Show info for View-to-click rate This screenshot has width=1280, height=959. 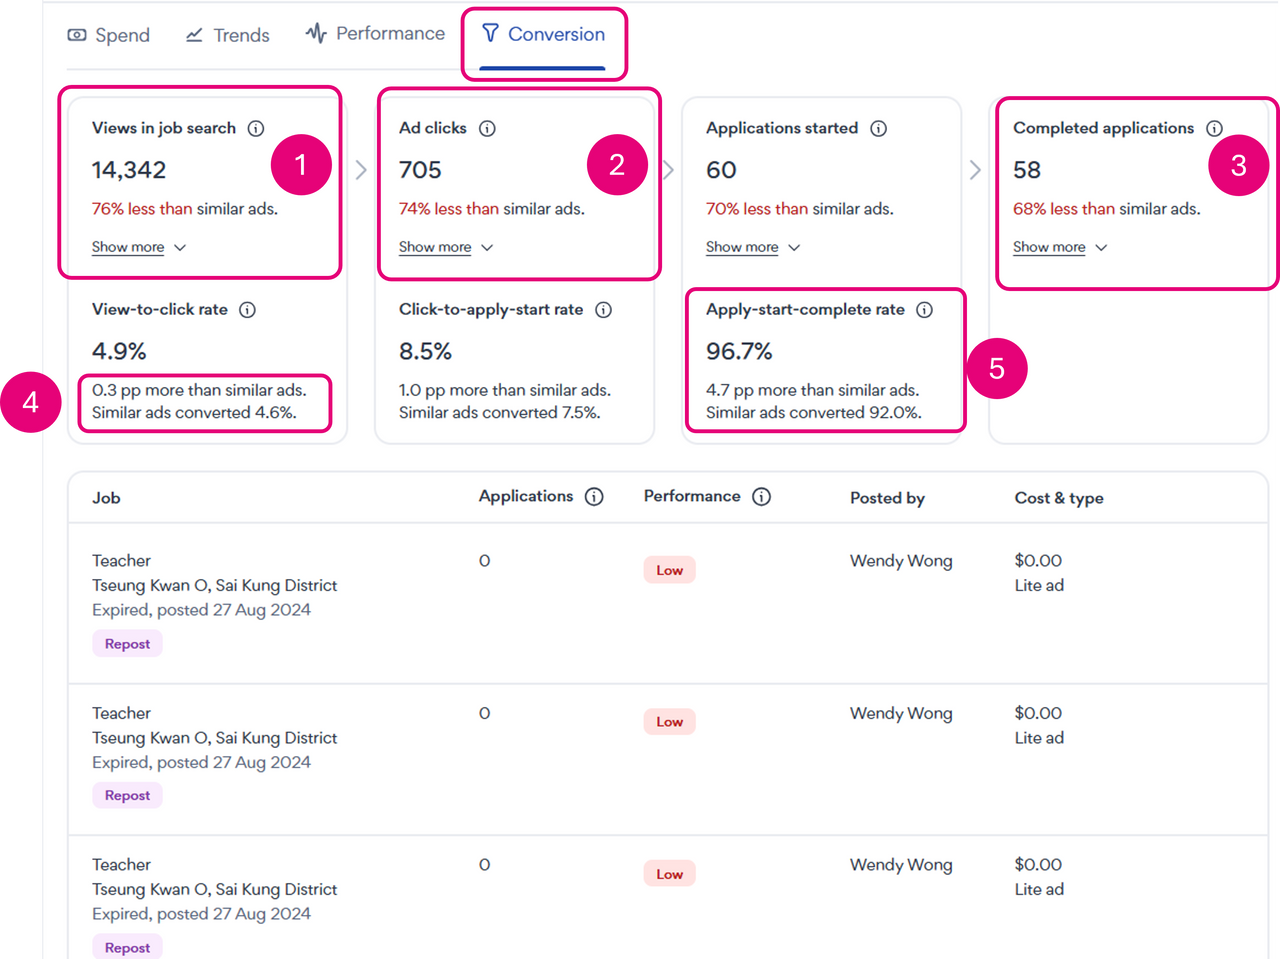click(247, 310)
